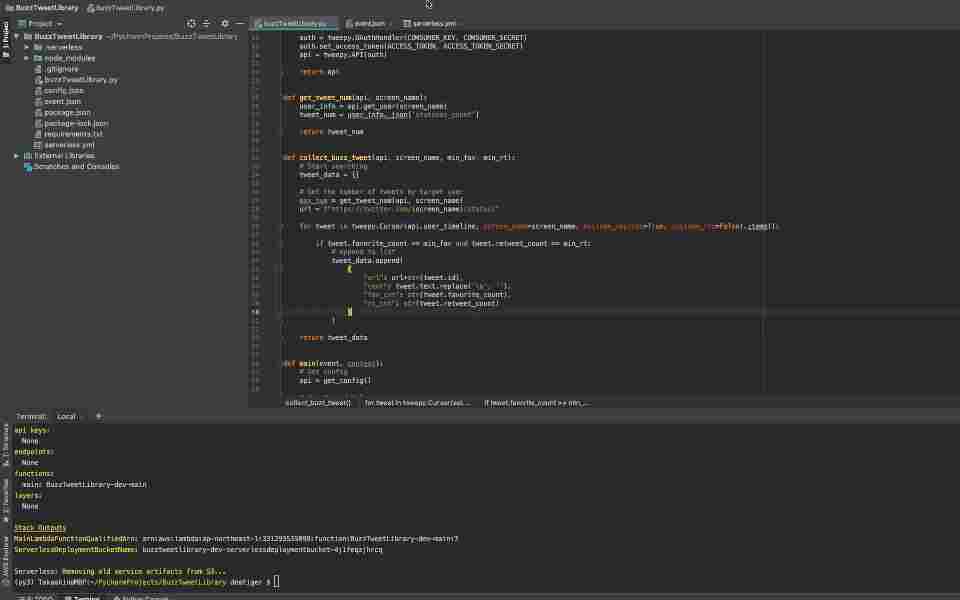
Task: Select .gitignore in project tree
Action: 61,69
